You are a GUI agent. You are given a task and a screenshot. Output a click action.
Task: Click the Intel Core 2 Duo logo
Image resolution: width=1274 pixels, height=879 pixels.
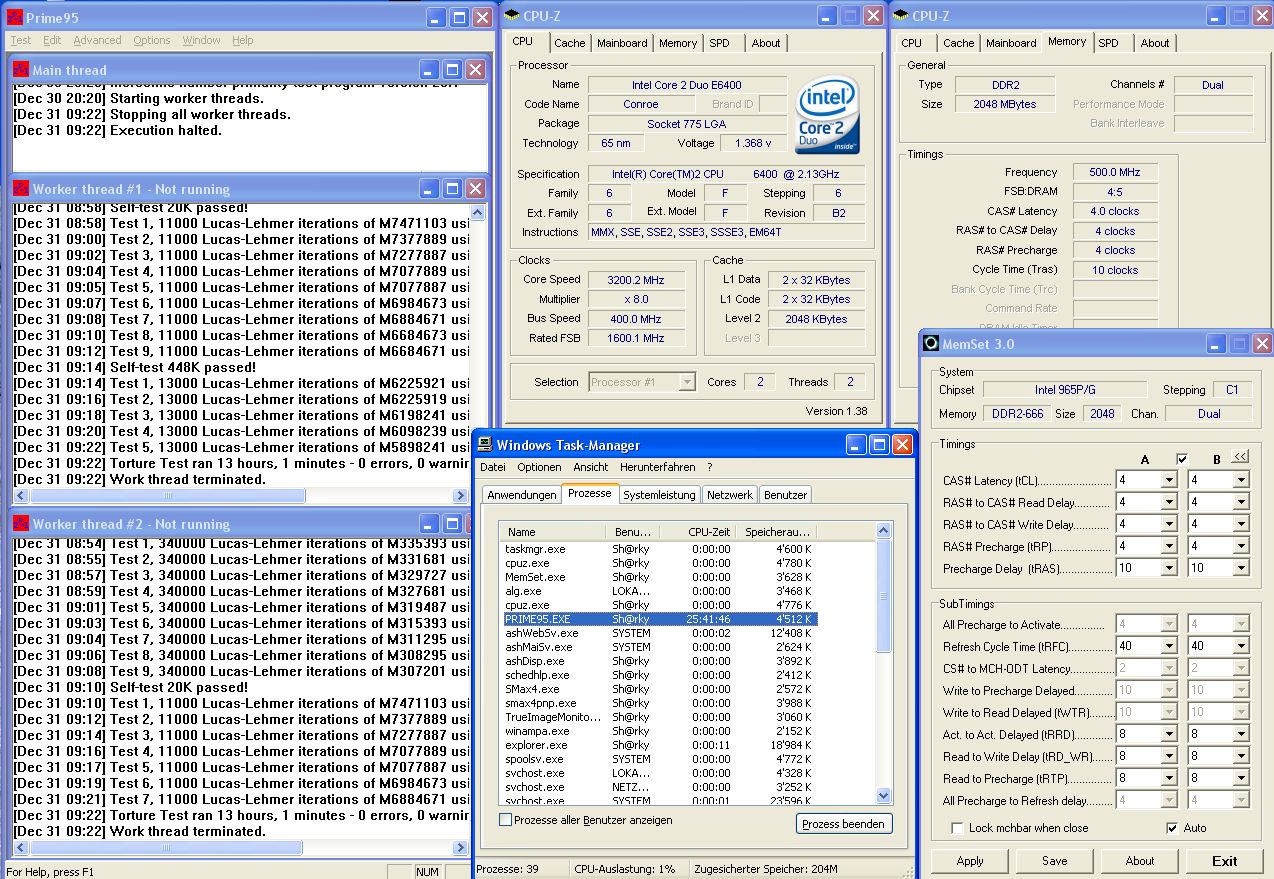(x=829, y=117)
